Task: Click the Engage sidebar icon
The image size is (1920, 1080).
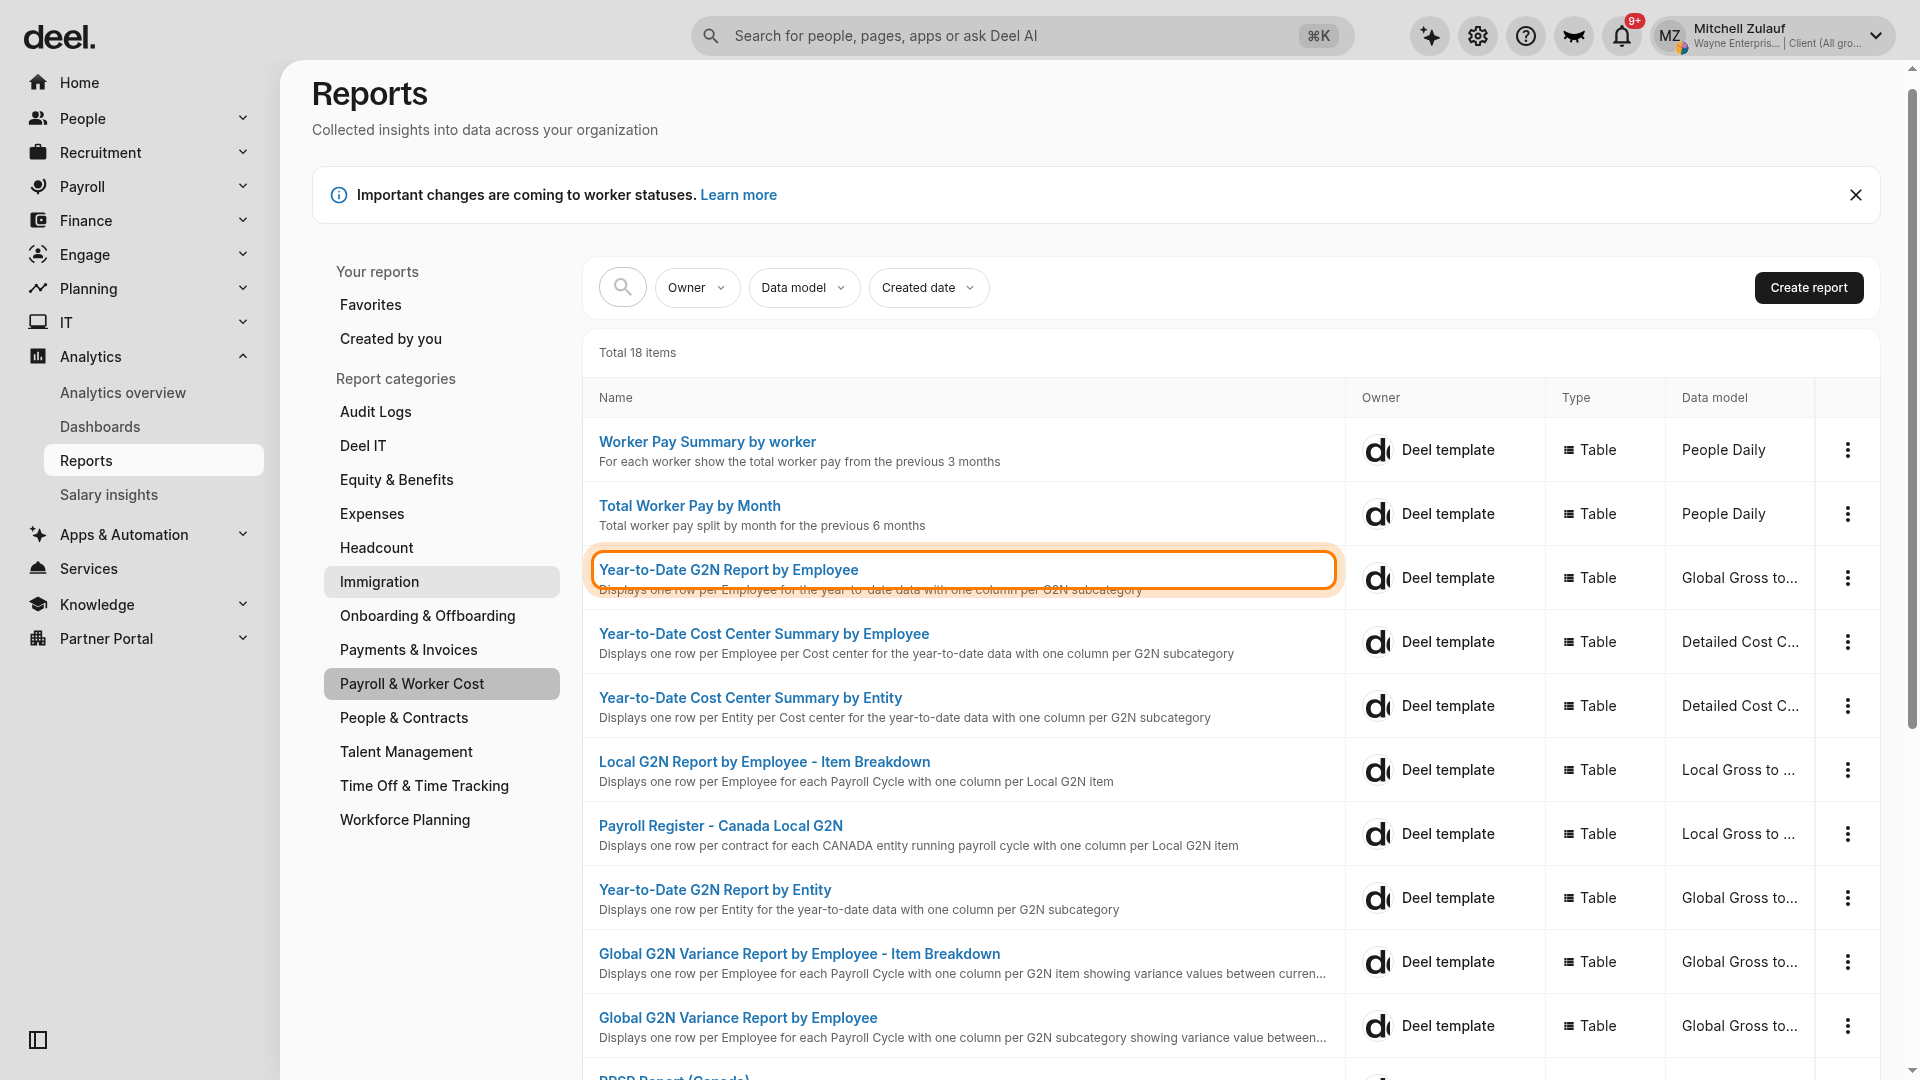Action: point(38,255)
